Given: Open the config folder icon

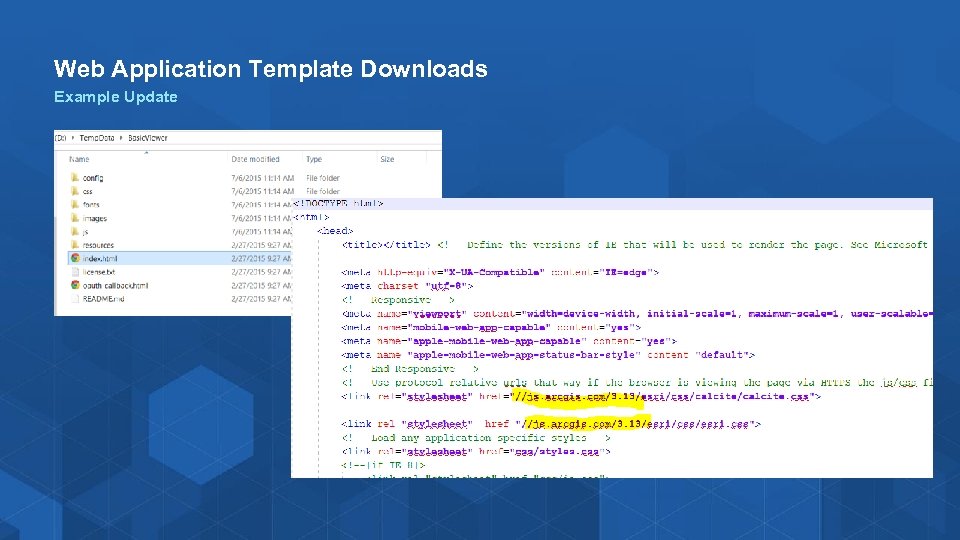Looking at the screenshot, I should (x=75, y=178).
